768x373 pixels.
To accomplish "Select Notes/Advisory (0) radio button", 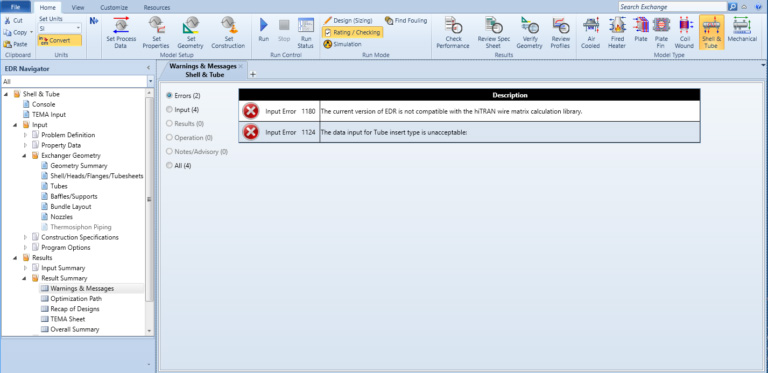I will coord(169,152).
